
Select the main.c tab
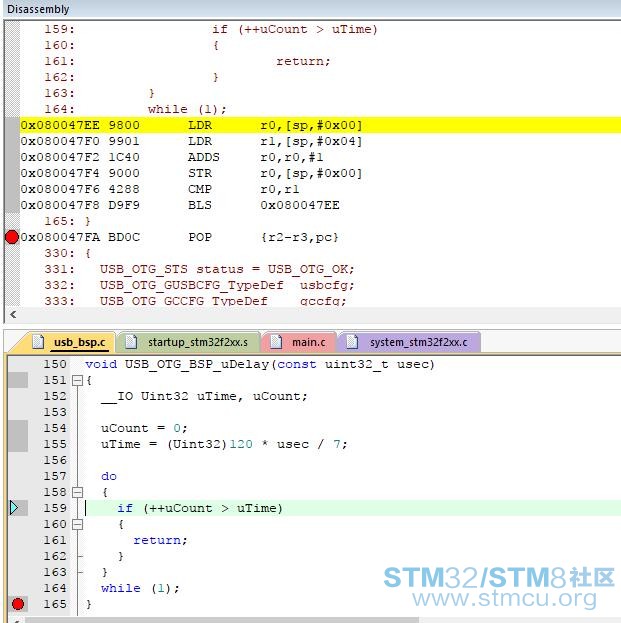(299, 342)
